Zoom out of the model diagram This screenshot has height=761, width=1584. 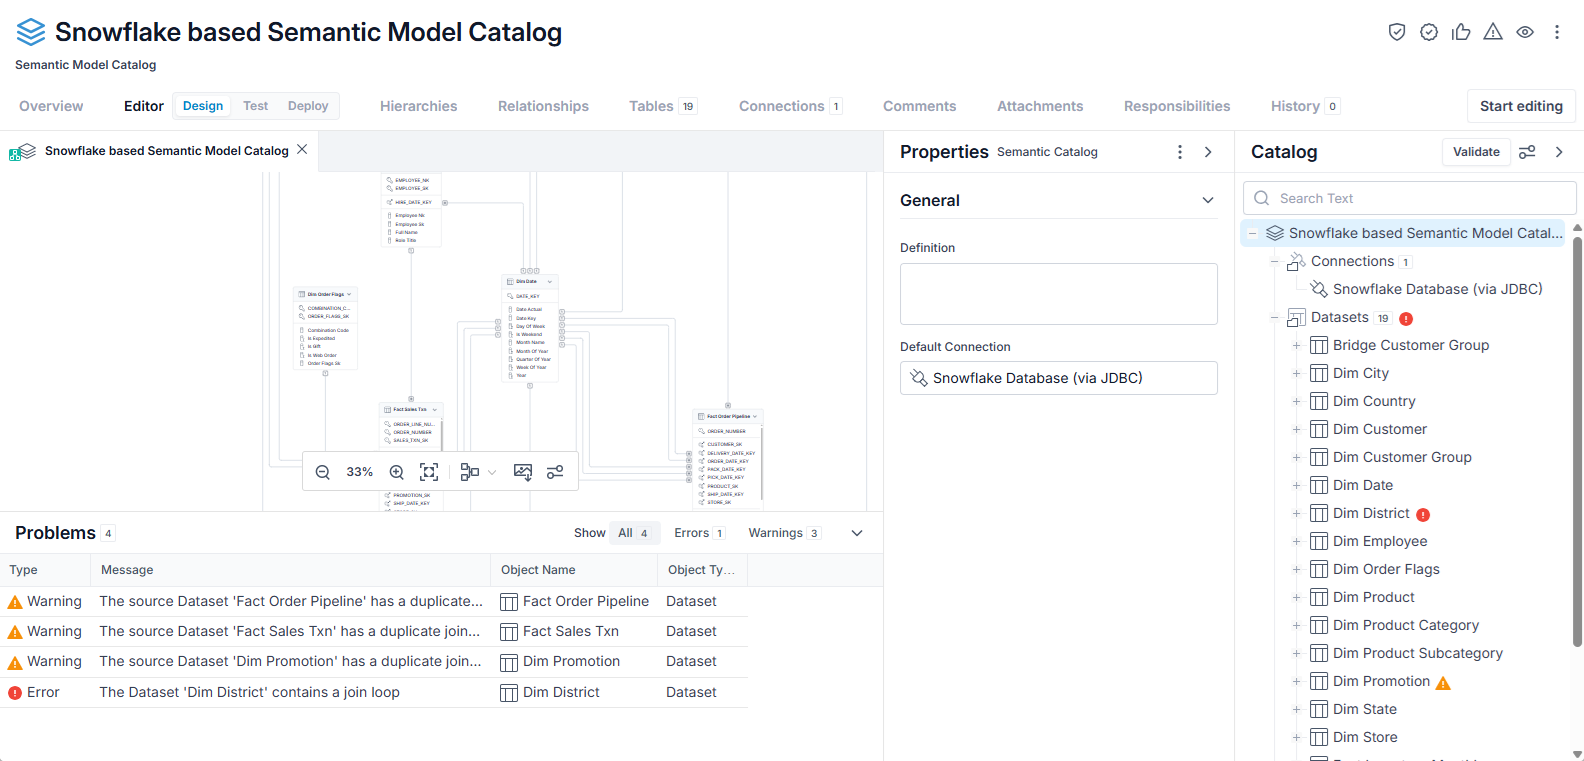pos(323,472)
